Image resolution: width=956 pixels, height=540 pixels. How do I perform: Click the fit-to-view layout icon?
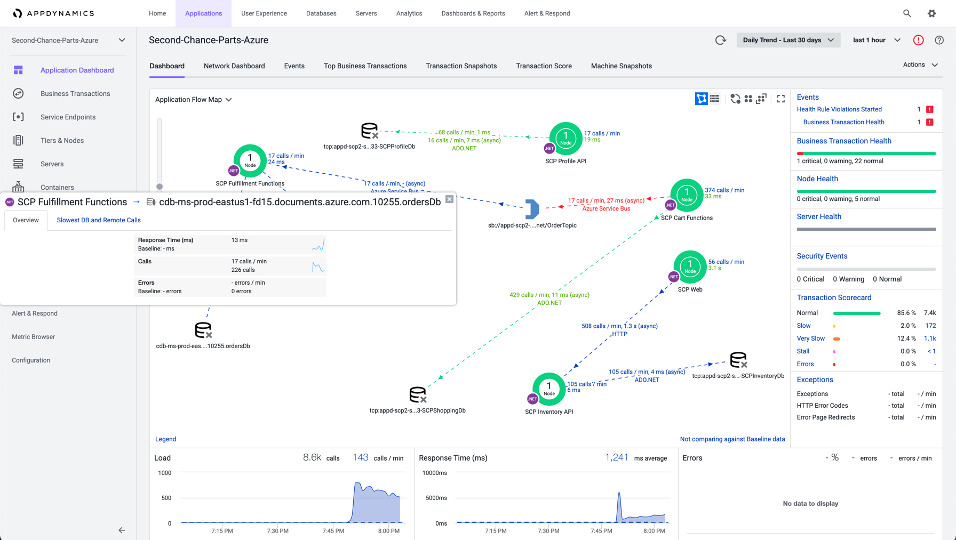pyautogui.click(x=761, y=99)
